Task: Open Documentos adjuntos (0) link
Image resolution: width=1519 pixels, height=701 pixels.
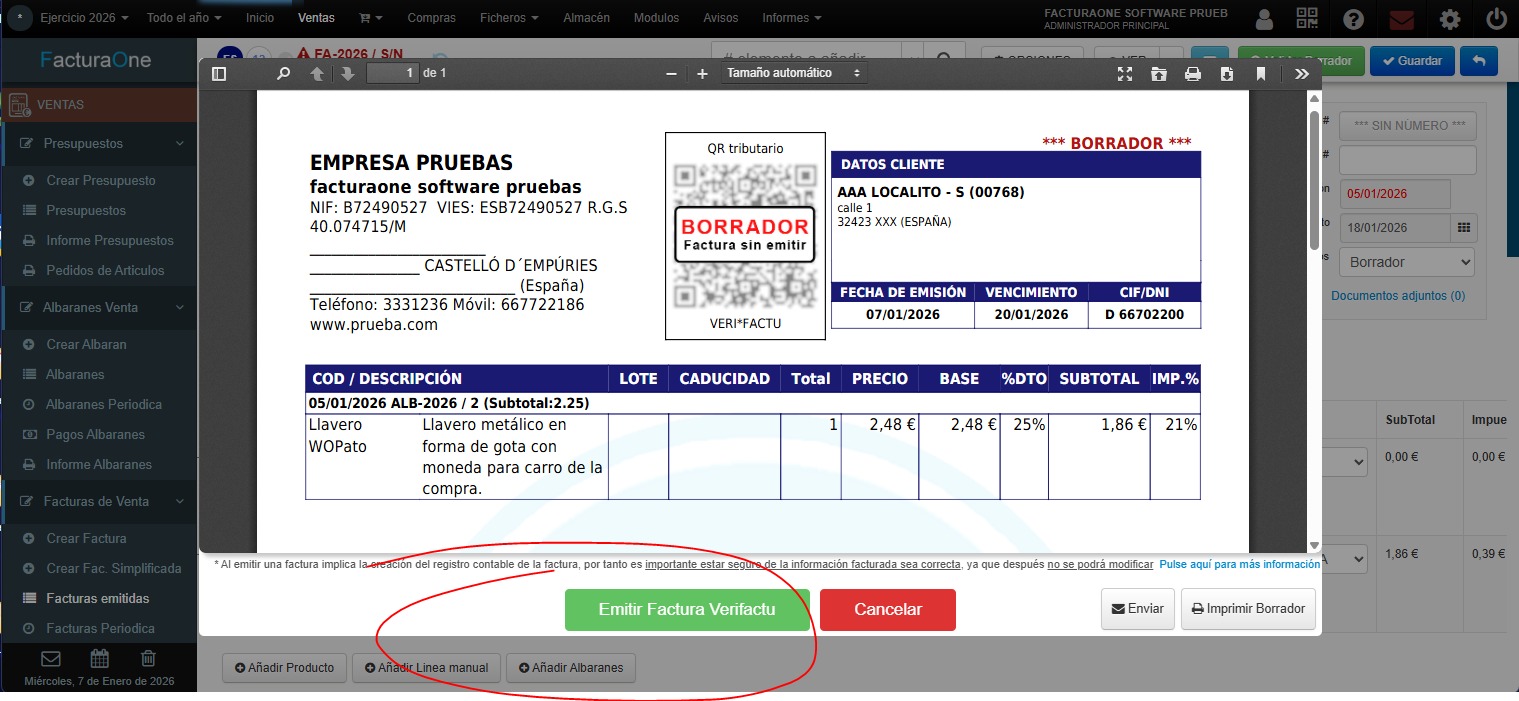Action: coord(1398,296)
